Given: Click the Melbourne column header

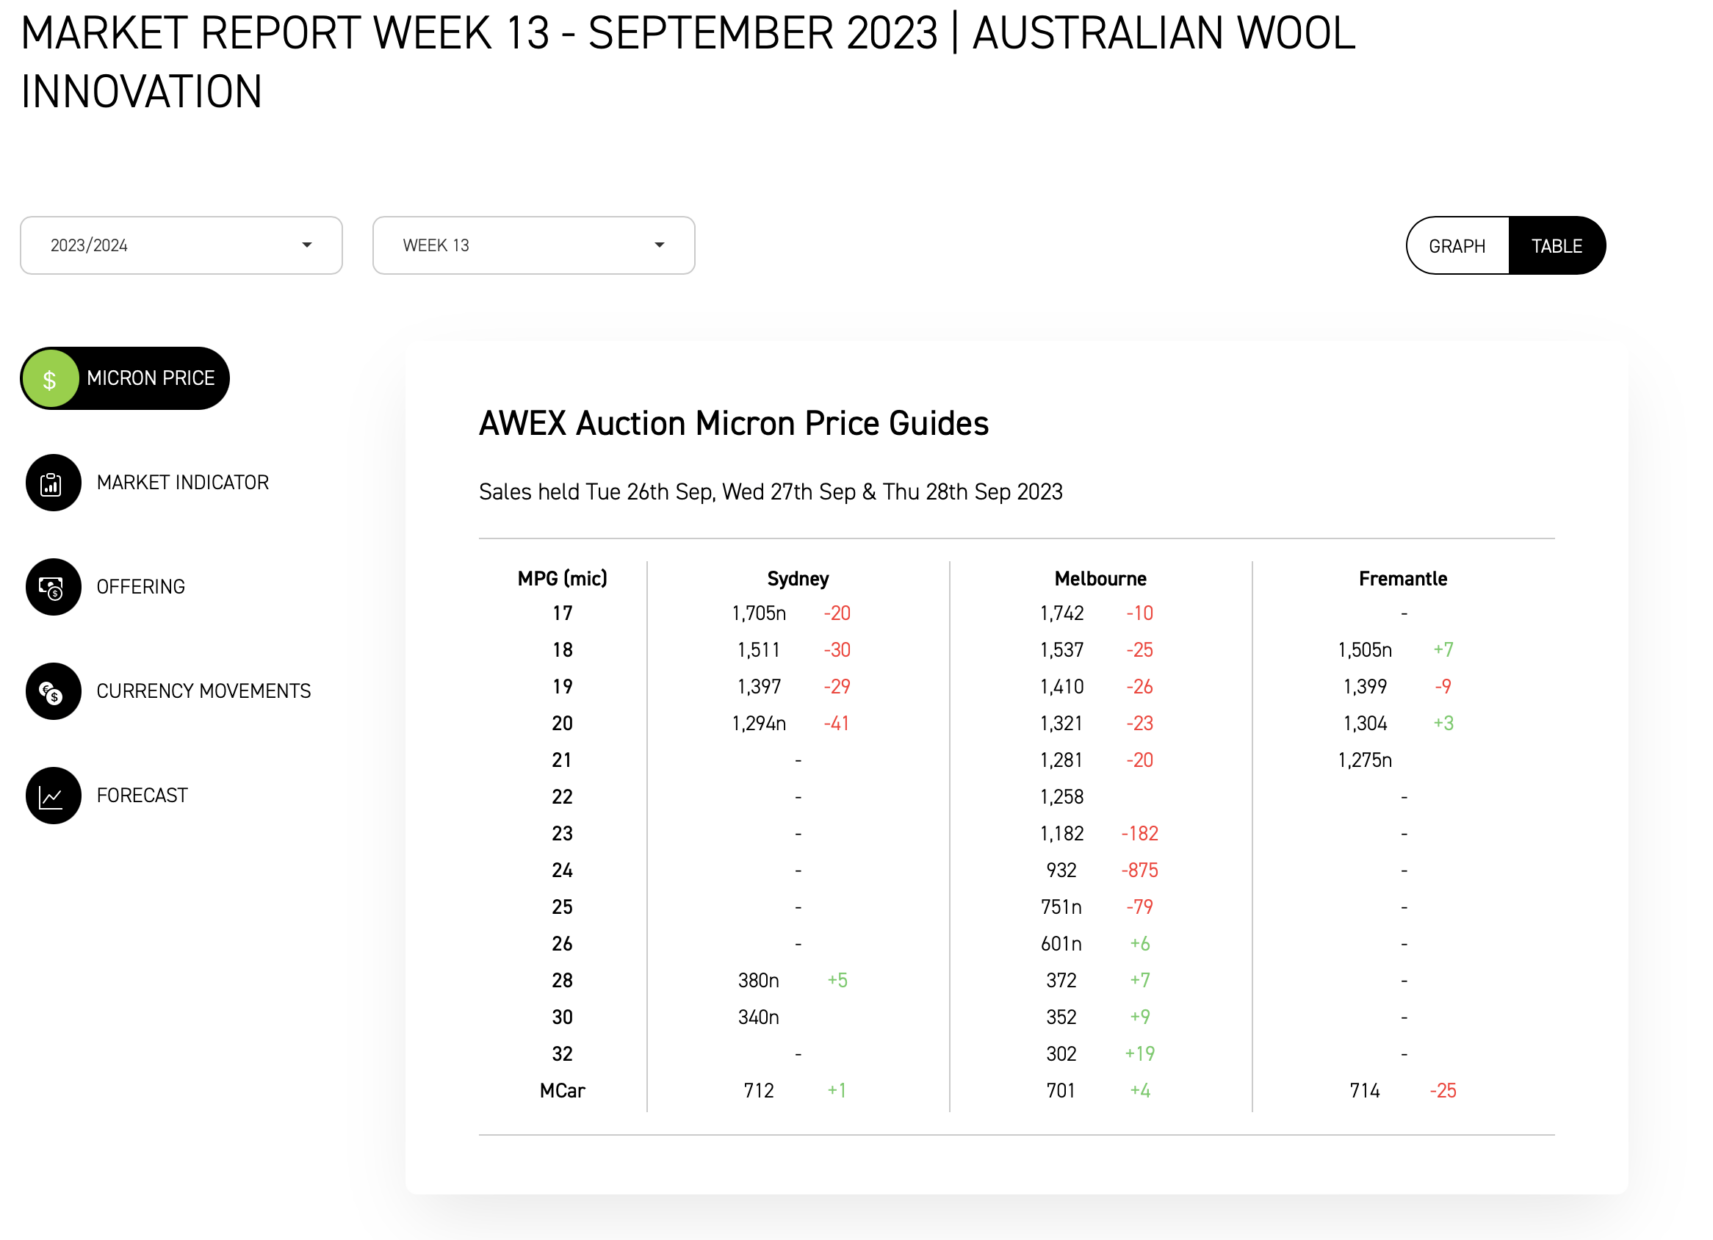Looking at the screenshot, I should click(1100, 578).
